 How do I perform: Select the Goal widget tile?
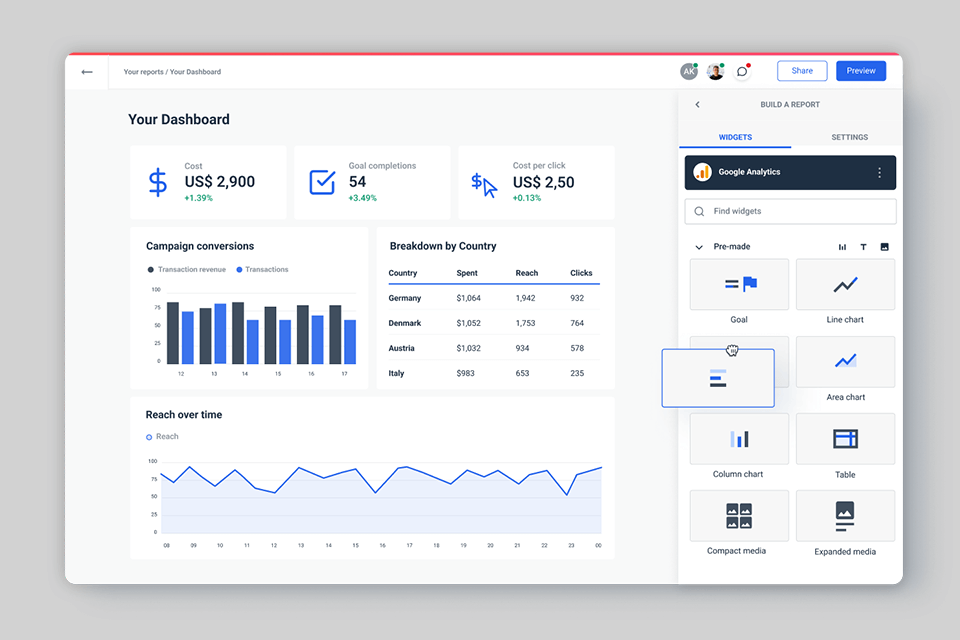[739, 285]
